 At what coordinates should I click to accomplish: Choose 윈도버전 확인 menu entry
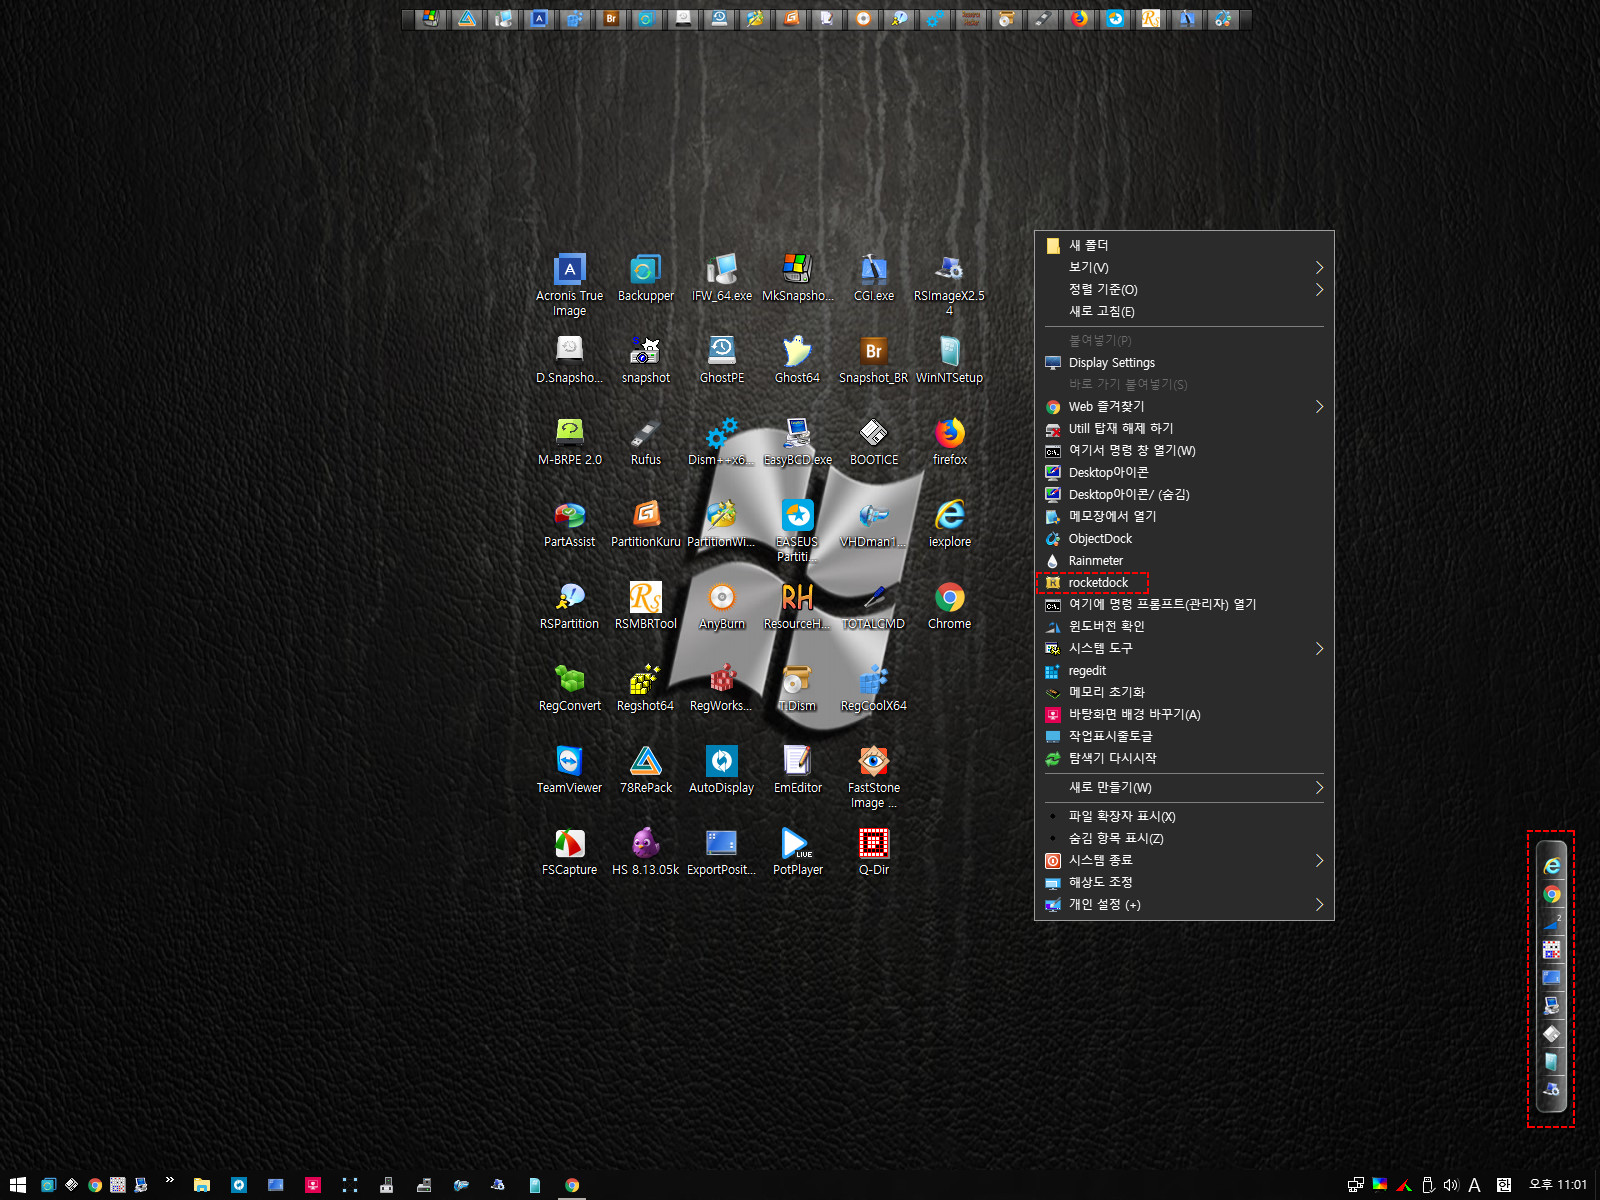point(1184,626)
